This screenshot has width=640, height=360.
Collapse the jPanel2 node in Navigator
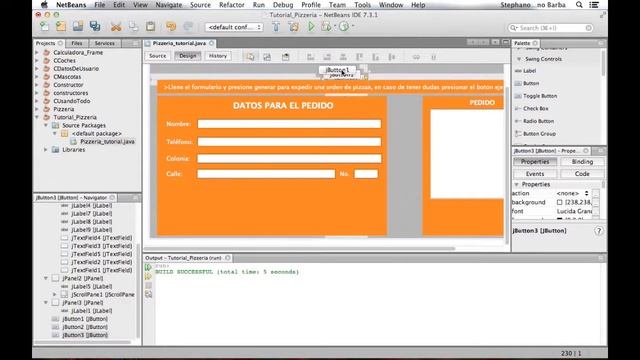coord(46,278)
